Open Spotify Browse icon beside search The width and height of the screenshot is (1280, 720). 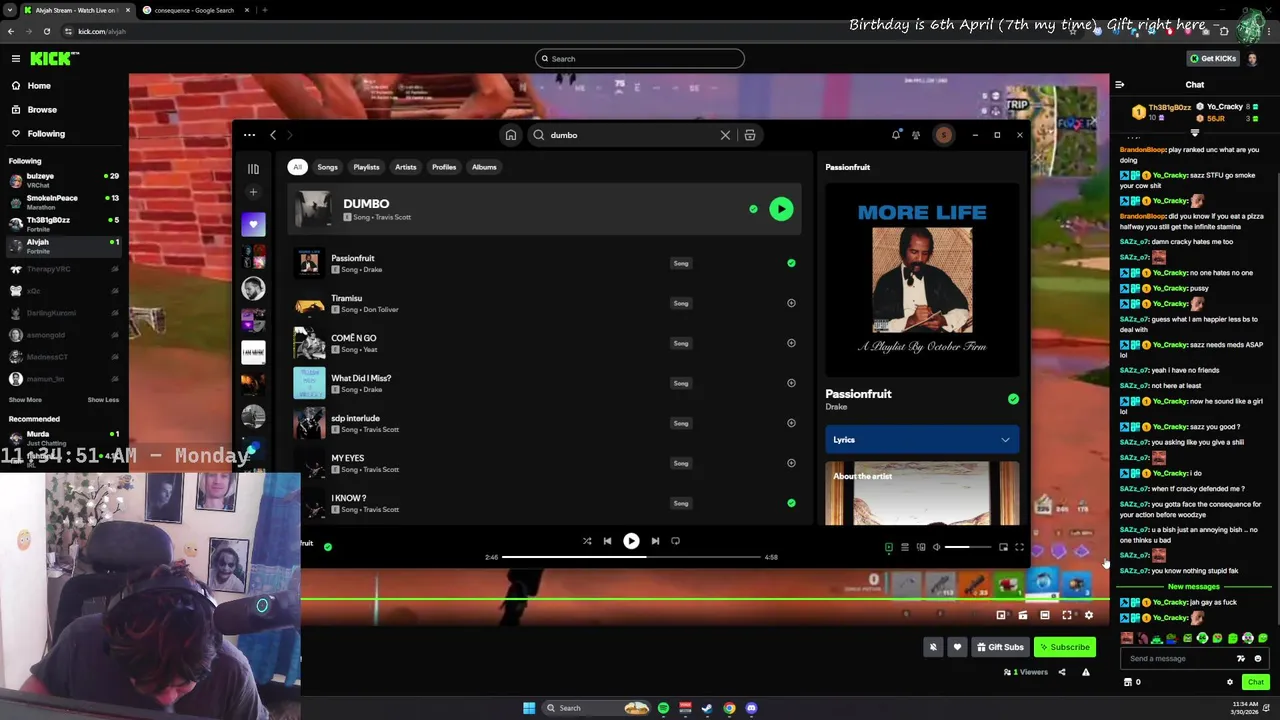(749, 135)
